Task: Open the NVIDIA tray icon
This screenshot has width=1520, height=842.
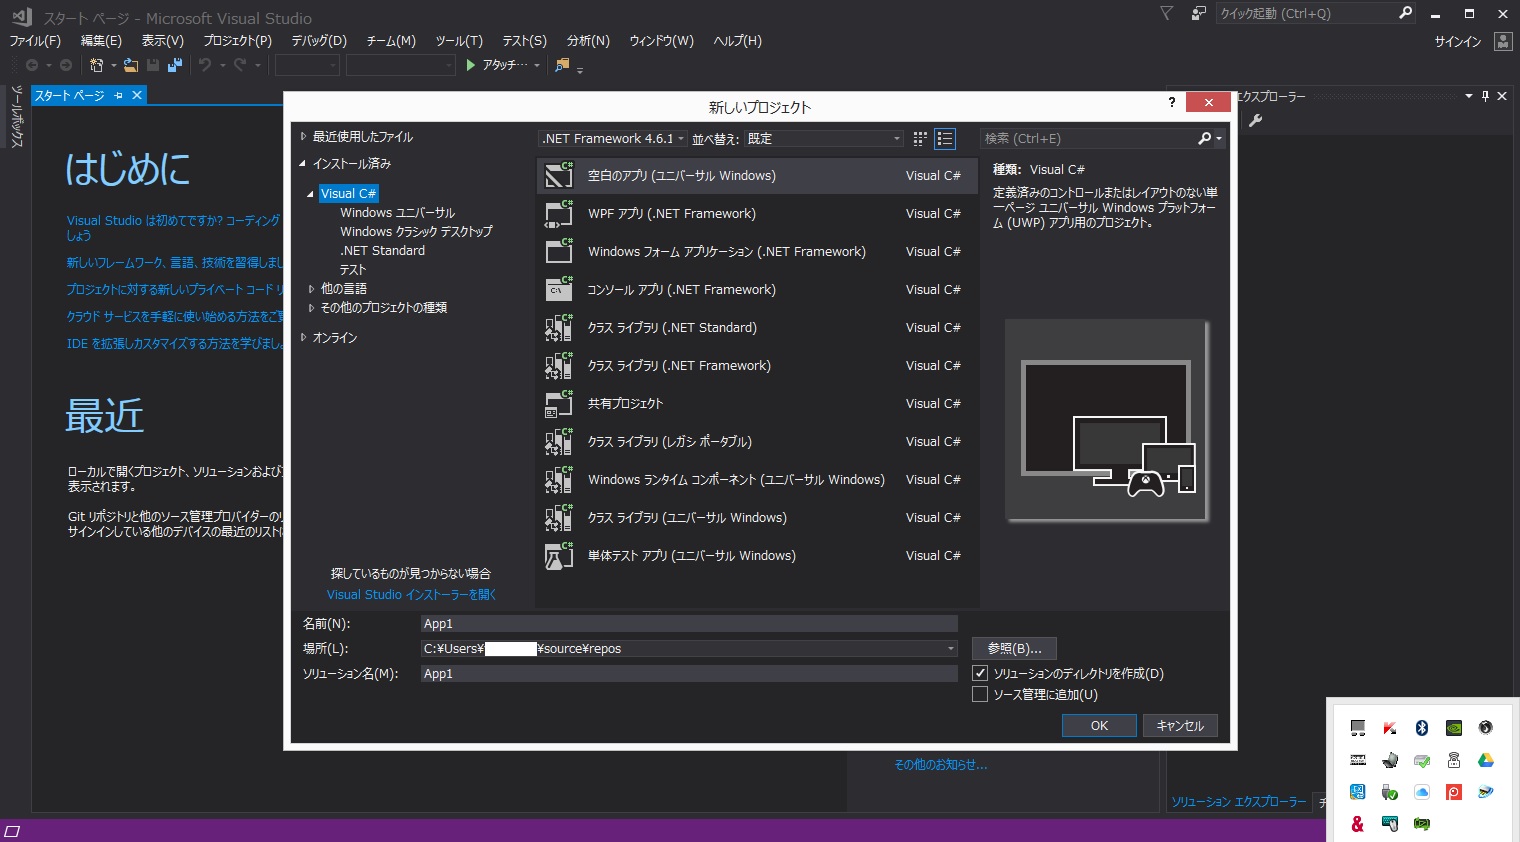Action: pyautogui.click(x=1453, y=728)
